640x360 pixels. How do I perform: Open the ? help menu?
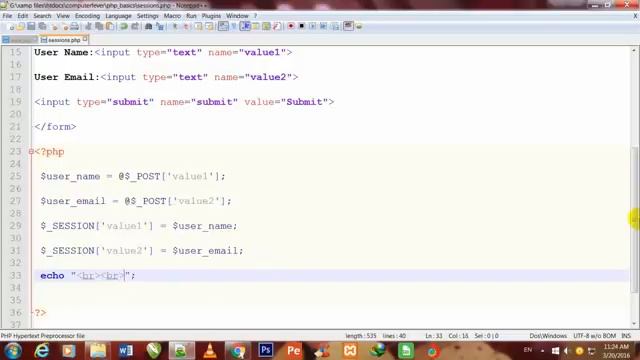[256, 16]
